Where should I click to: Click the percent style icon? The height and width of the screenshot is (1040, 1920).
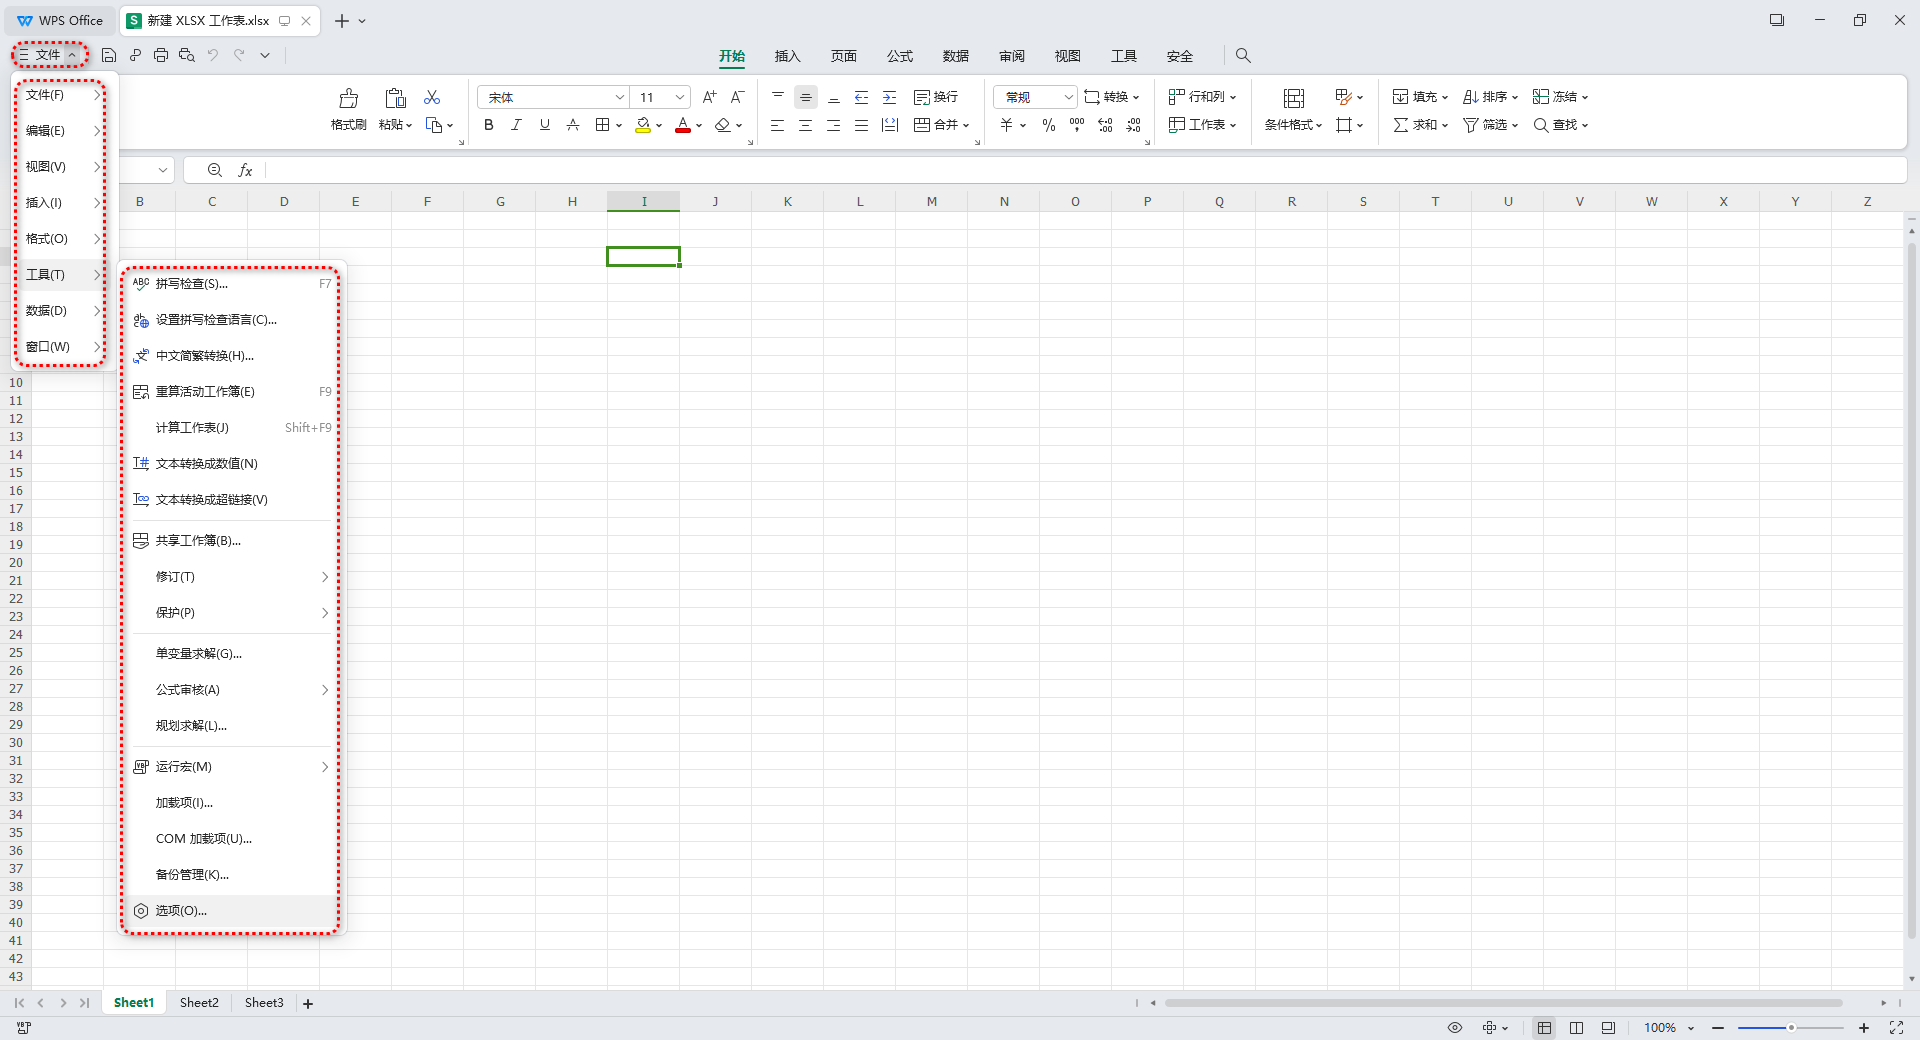pyautogui.click(x=1048, y=125)
